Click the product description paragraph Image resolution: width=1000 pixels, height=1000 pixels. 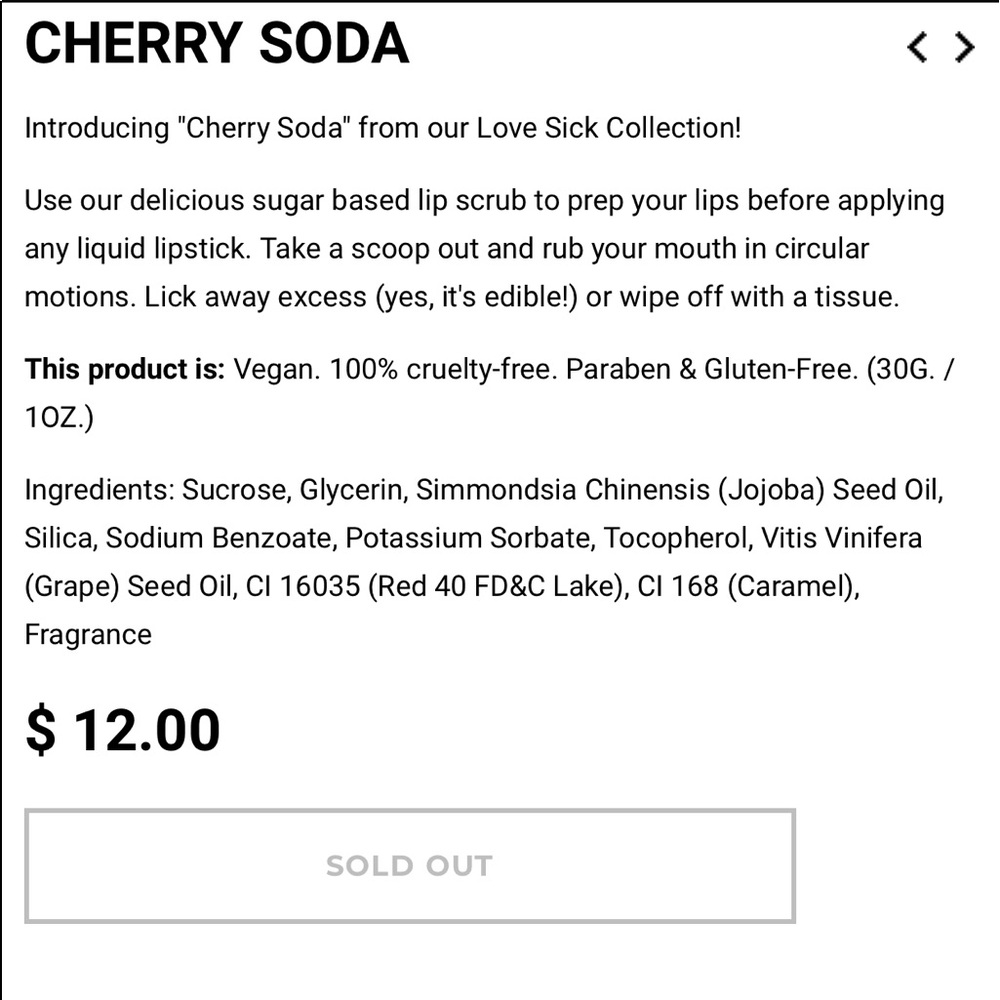click(x=484, y=248)
